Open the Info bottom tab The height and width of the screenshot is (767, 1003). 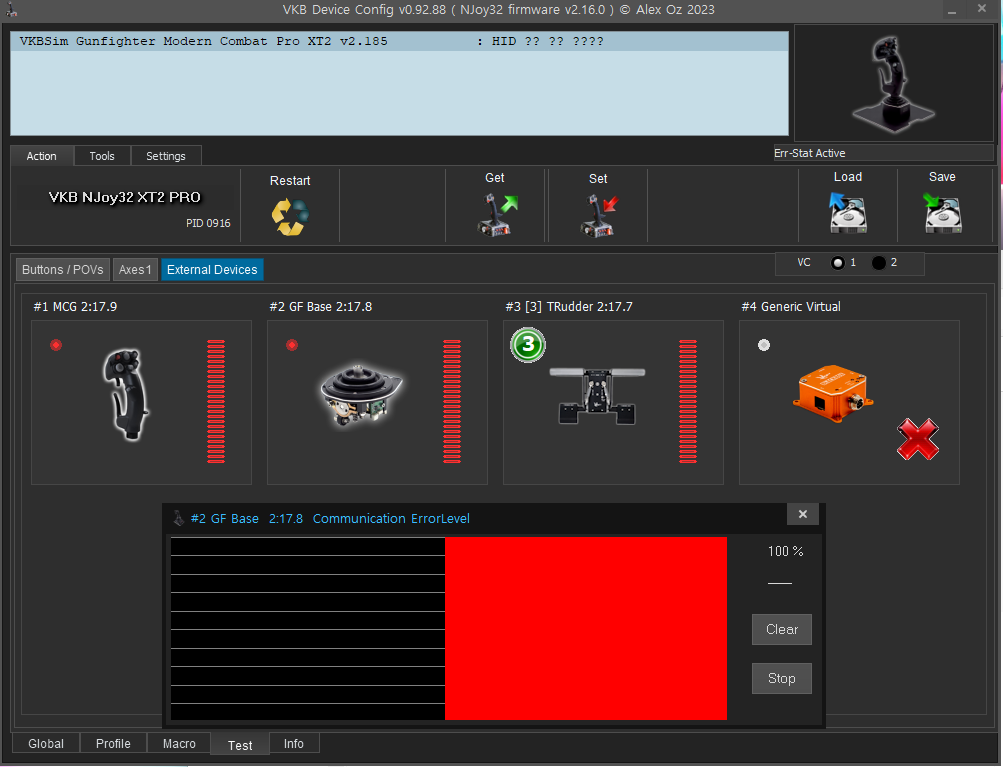(294, 743)
